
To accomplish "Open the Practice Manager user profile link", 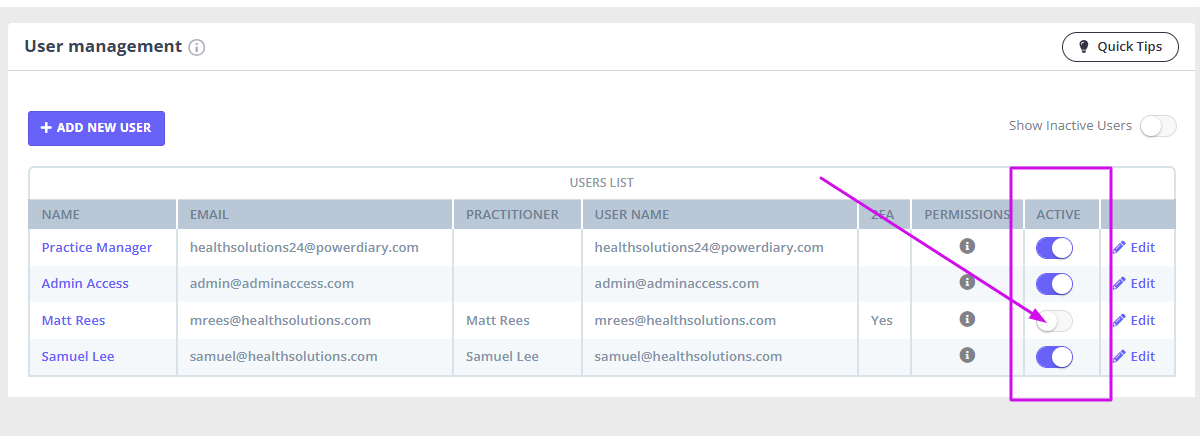I will [97, 247].
